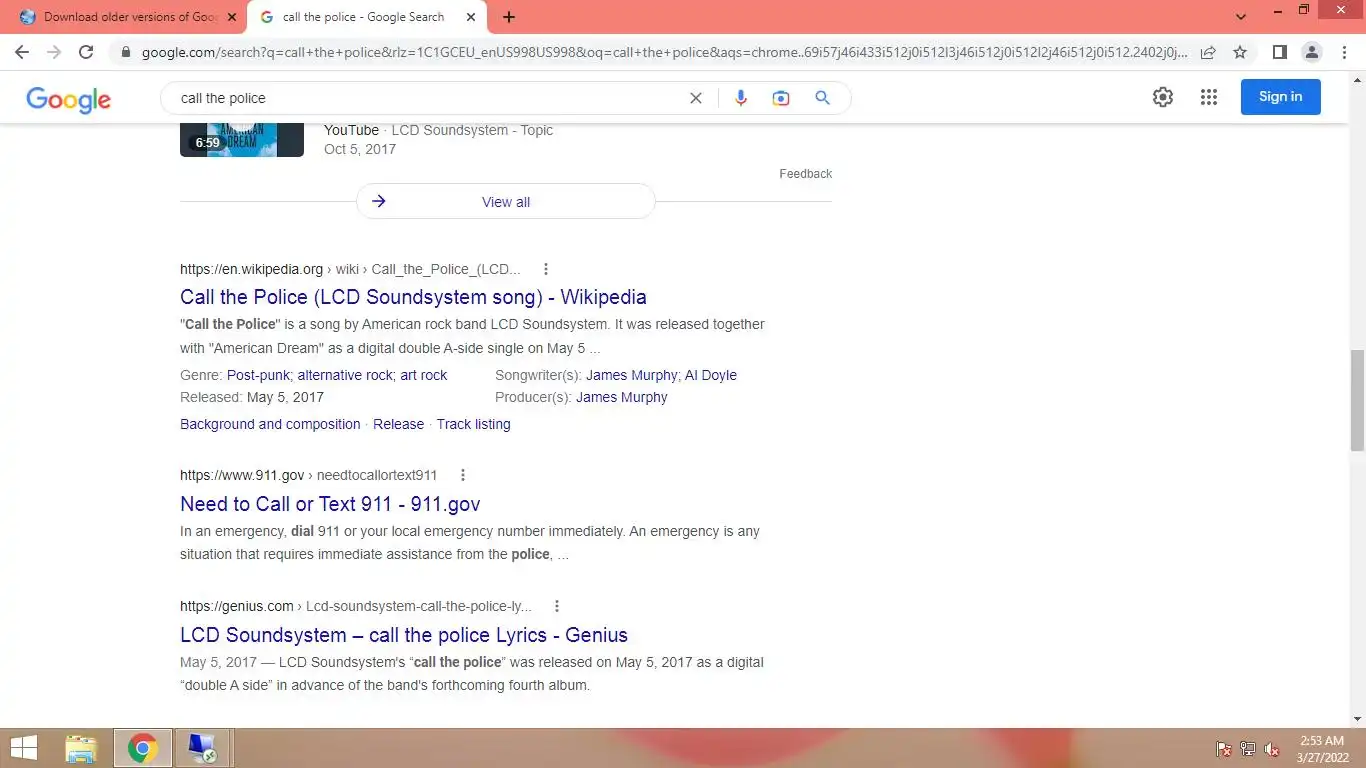Click the Feedback link
The height and width of the screenshot is (768, 1366).
805,174
